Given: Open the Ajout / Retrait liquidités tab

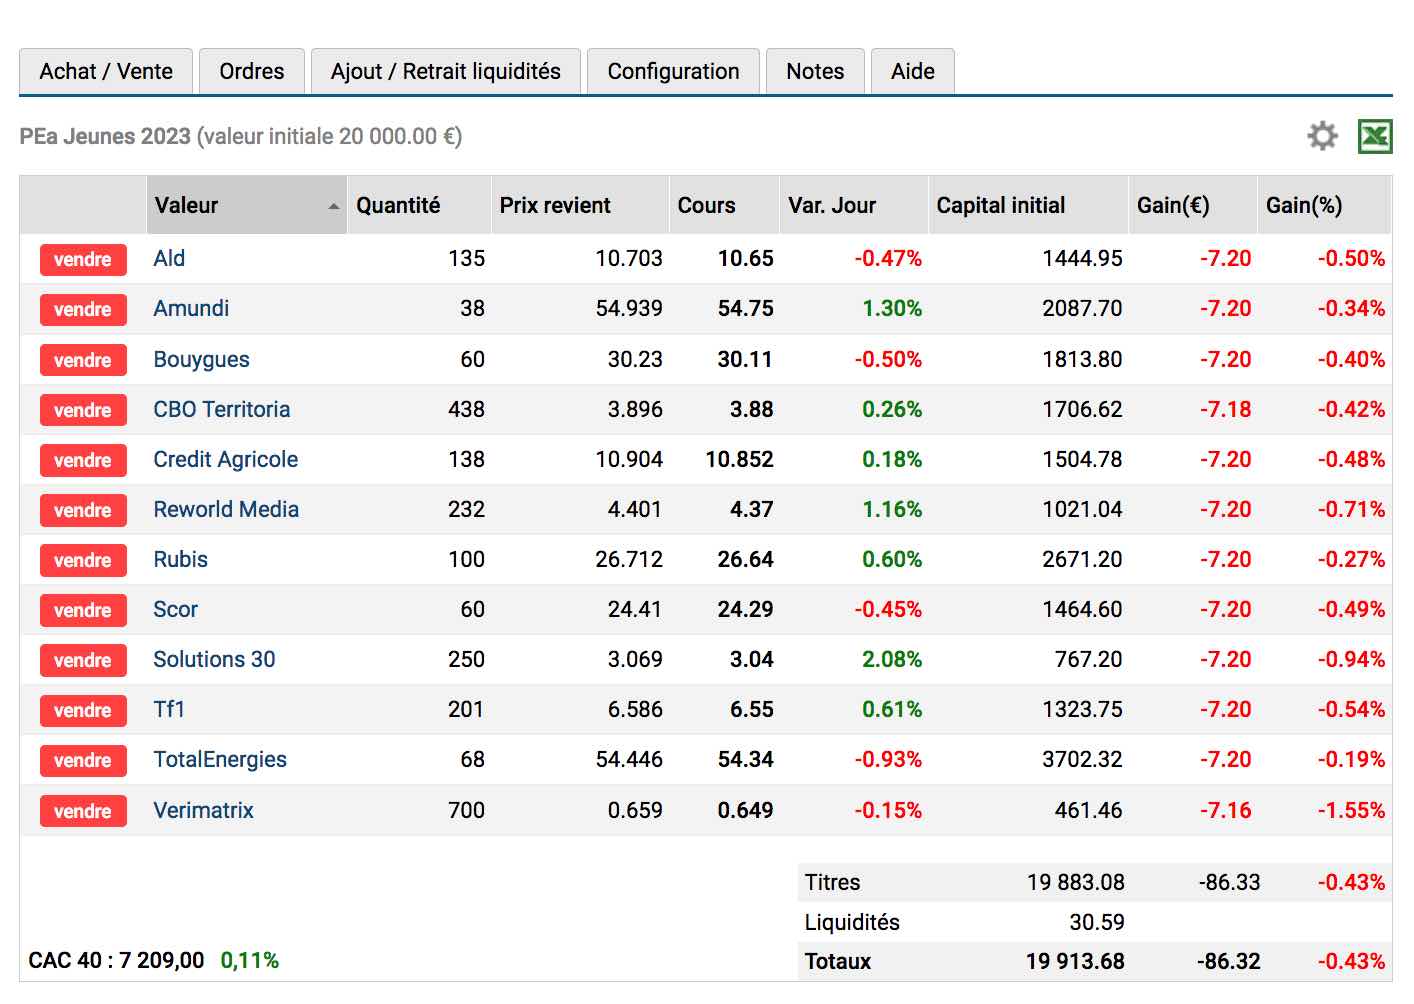Looking at the screenshot, I should [446, 71].
